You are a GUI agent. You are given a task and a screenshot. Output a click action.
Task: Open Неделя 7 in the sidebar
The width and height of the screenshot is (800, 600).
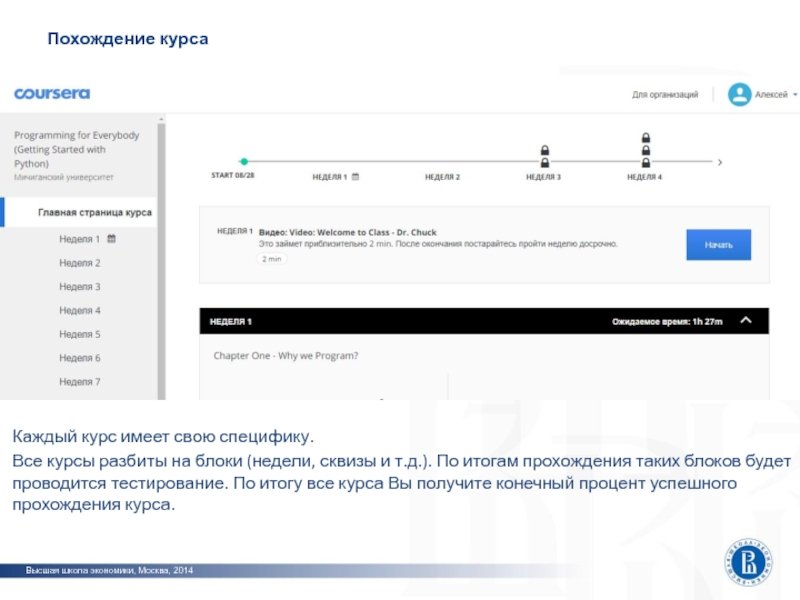coord(80,382)
